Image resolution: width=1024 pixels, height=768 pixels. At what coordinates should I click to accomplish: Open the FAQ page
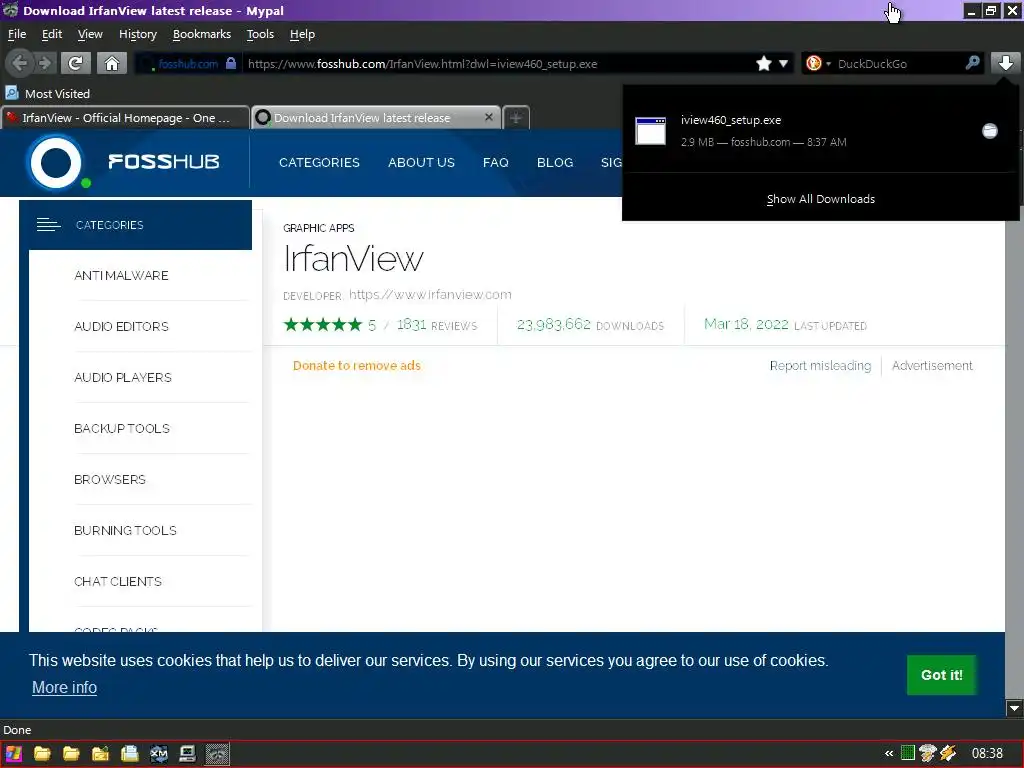(496, 163)
